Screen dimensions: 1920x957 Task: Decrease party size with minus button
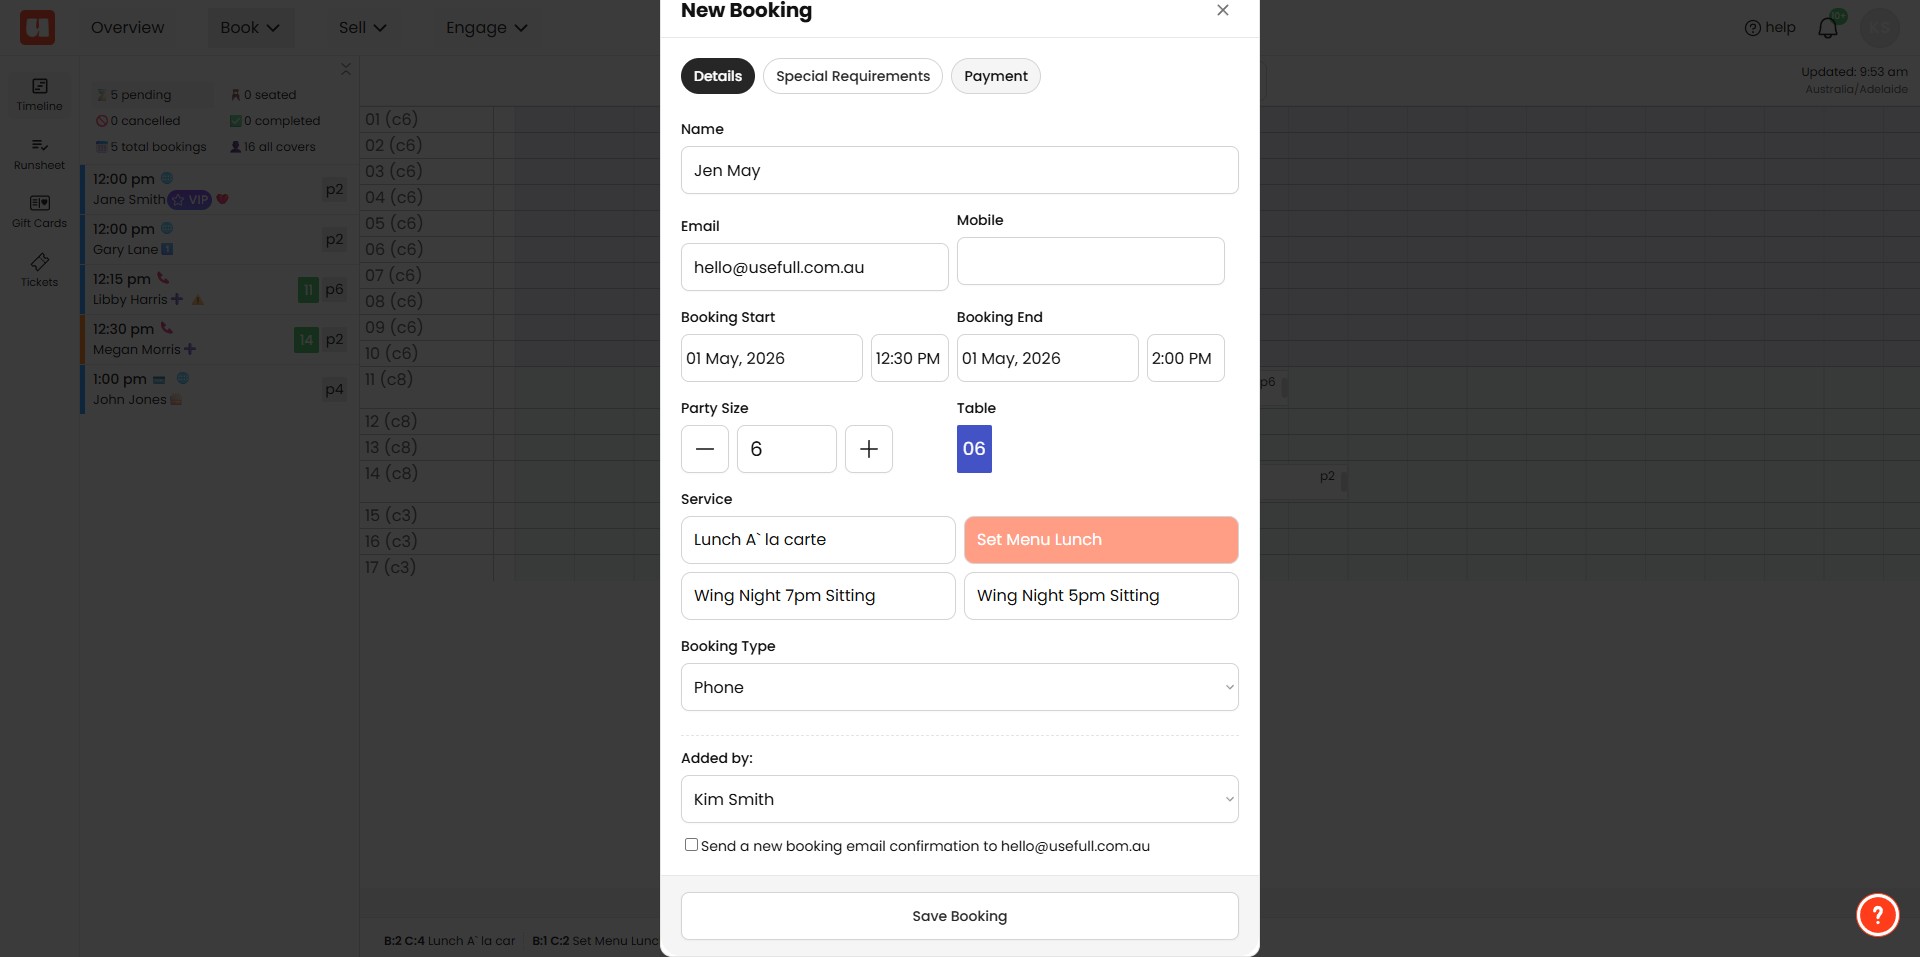(x=705, y=449)
